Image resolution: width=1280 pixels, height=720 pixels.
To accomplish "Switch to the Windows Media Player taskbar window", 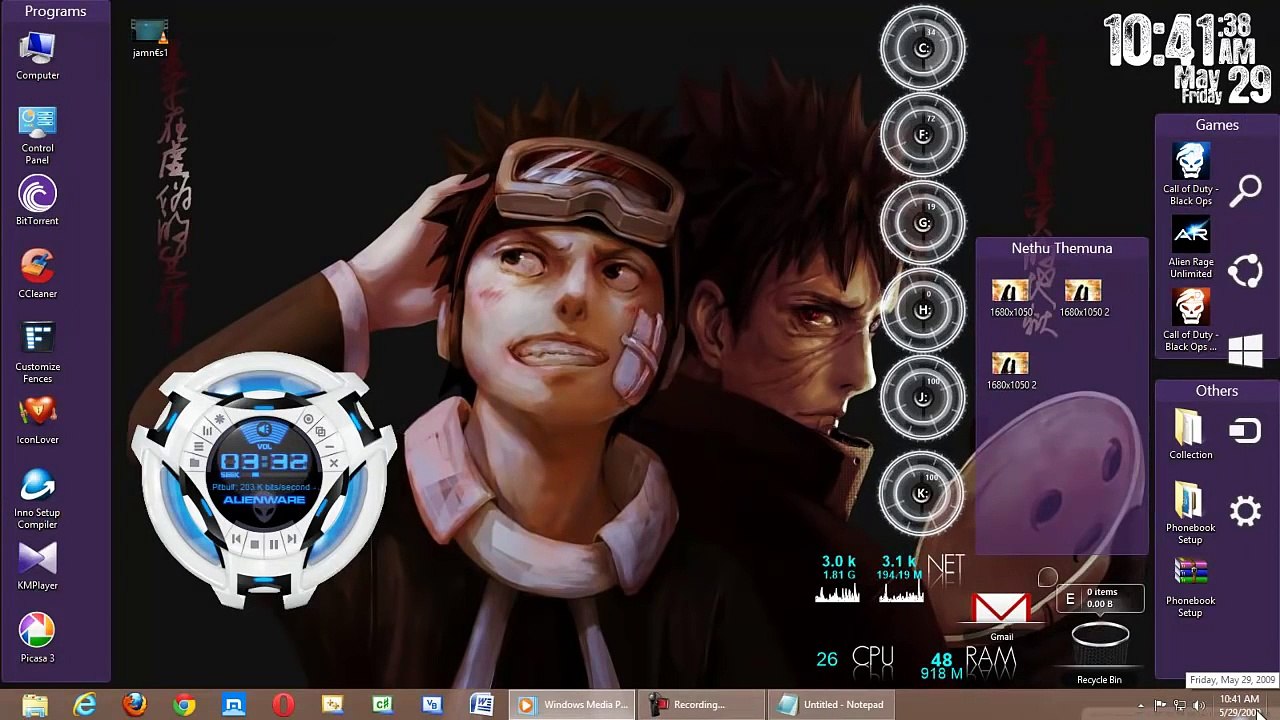I will pos(573,705).
